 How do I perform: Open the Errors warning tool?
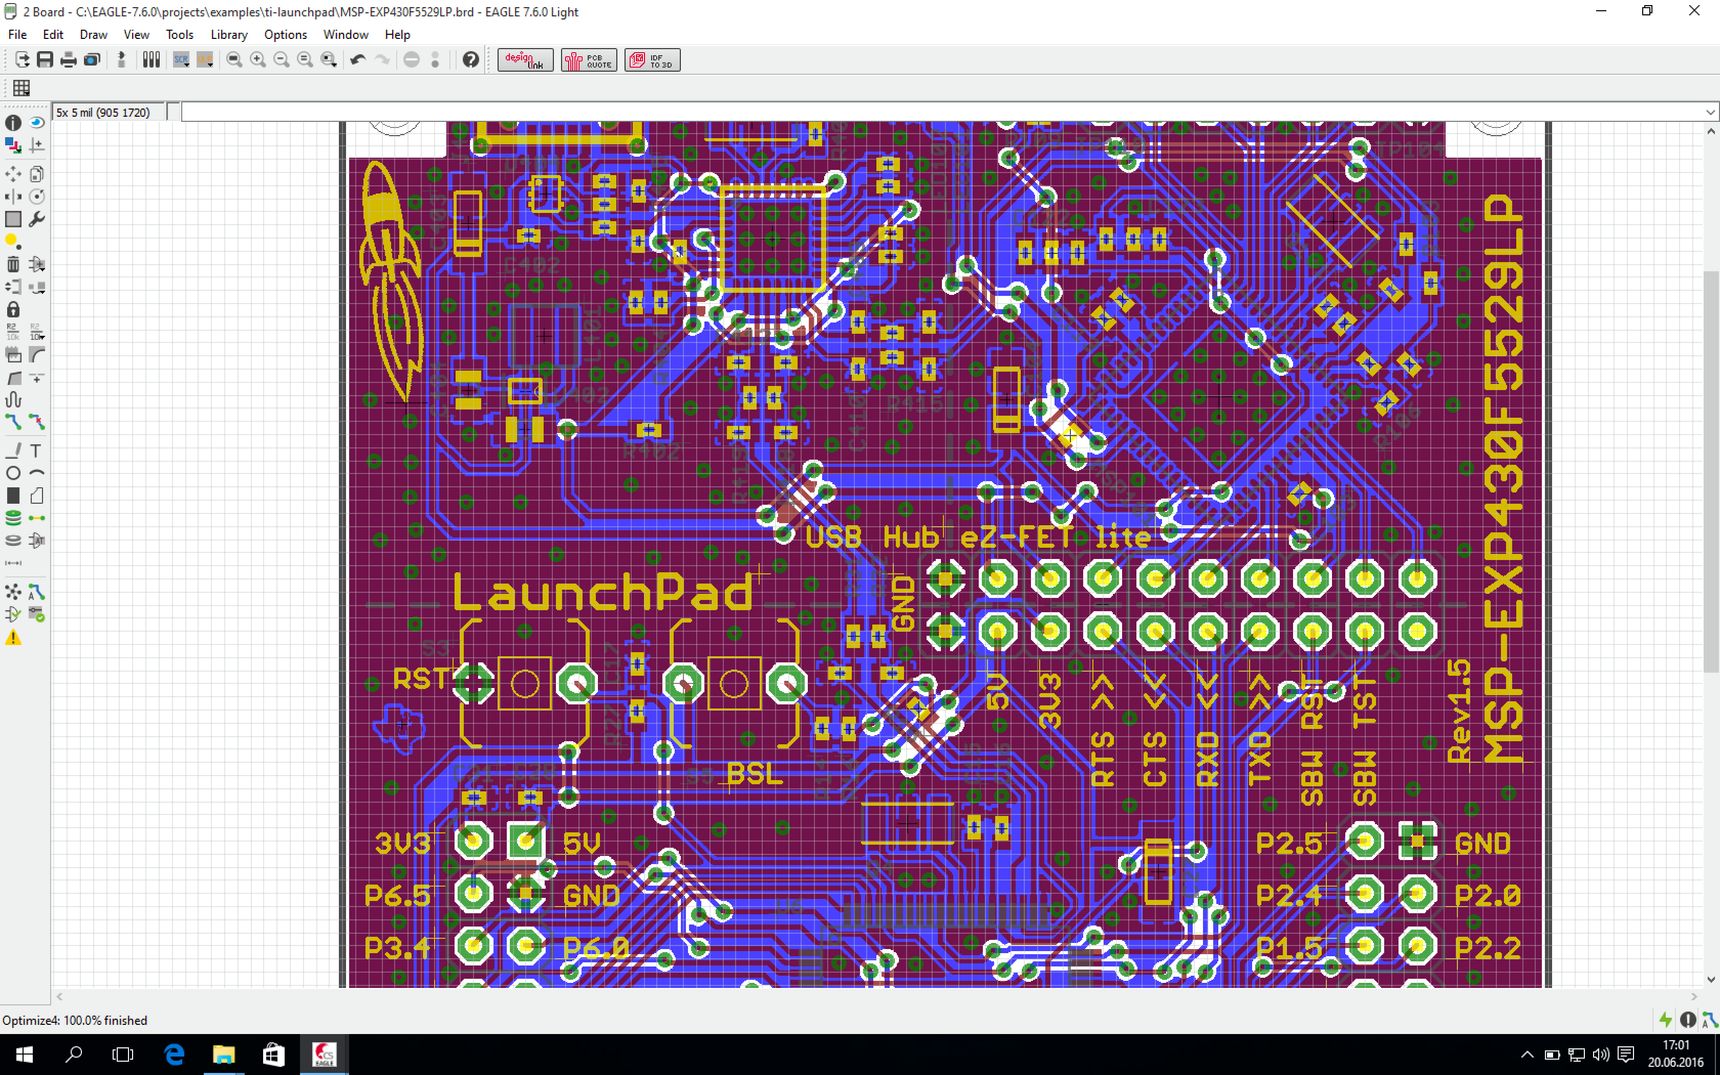13,638
